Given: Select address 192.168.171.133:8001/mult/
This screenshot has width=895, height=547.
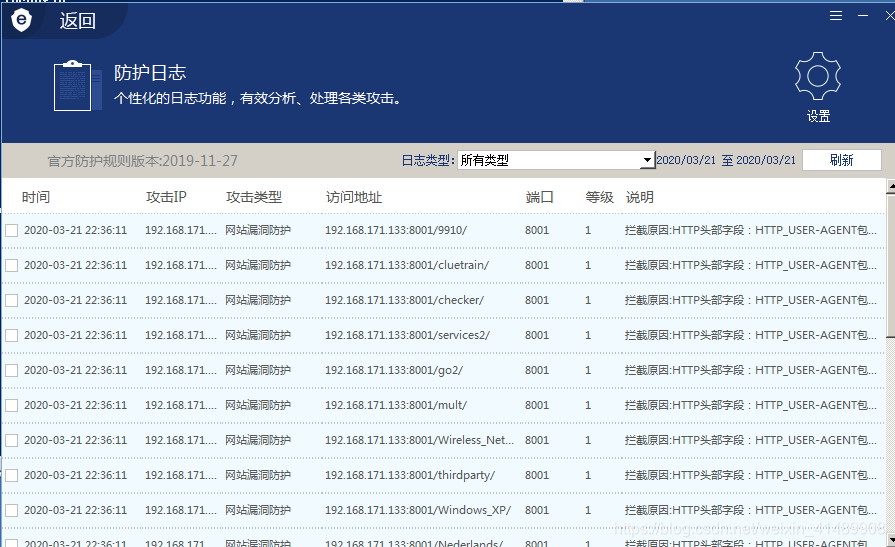Looking at the screenshot, I should [396, 405].
